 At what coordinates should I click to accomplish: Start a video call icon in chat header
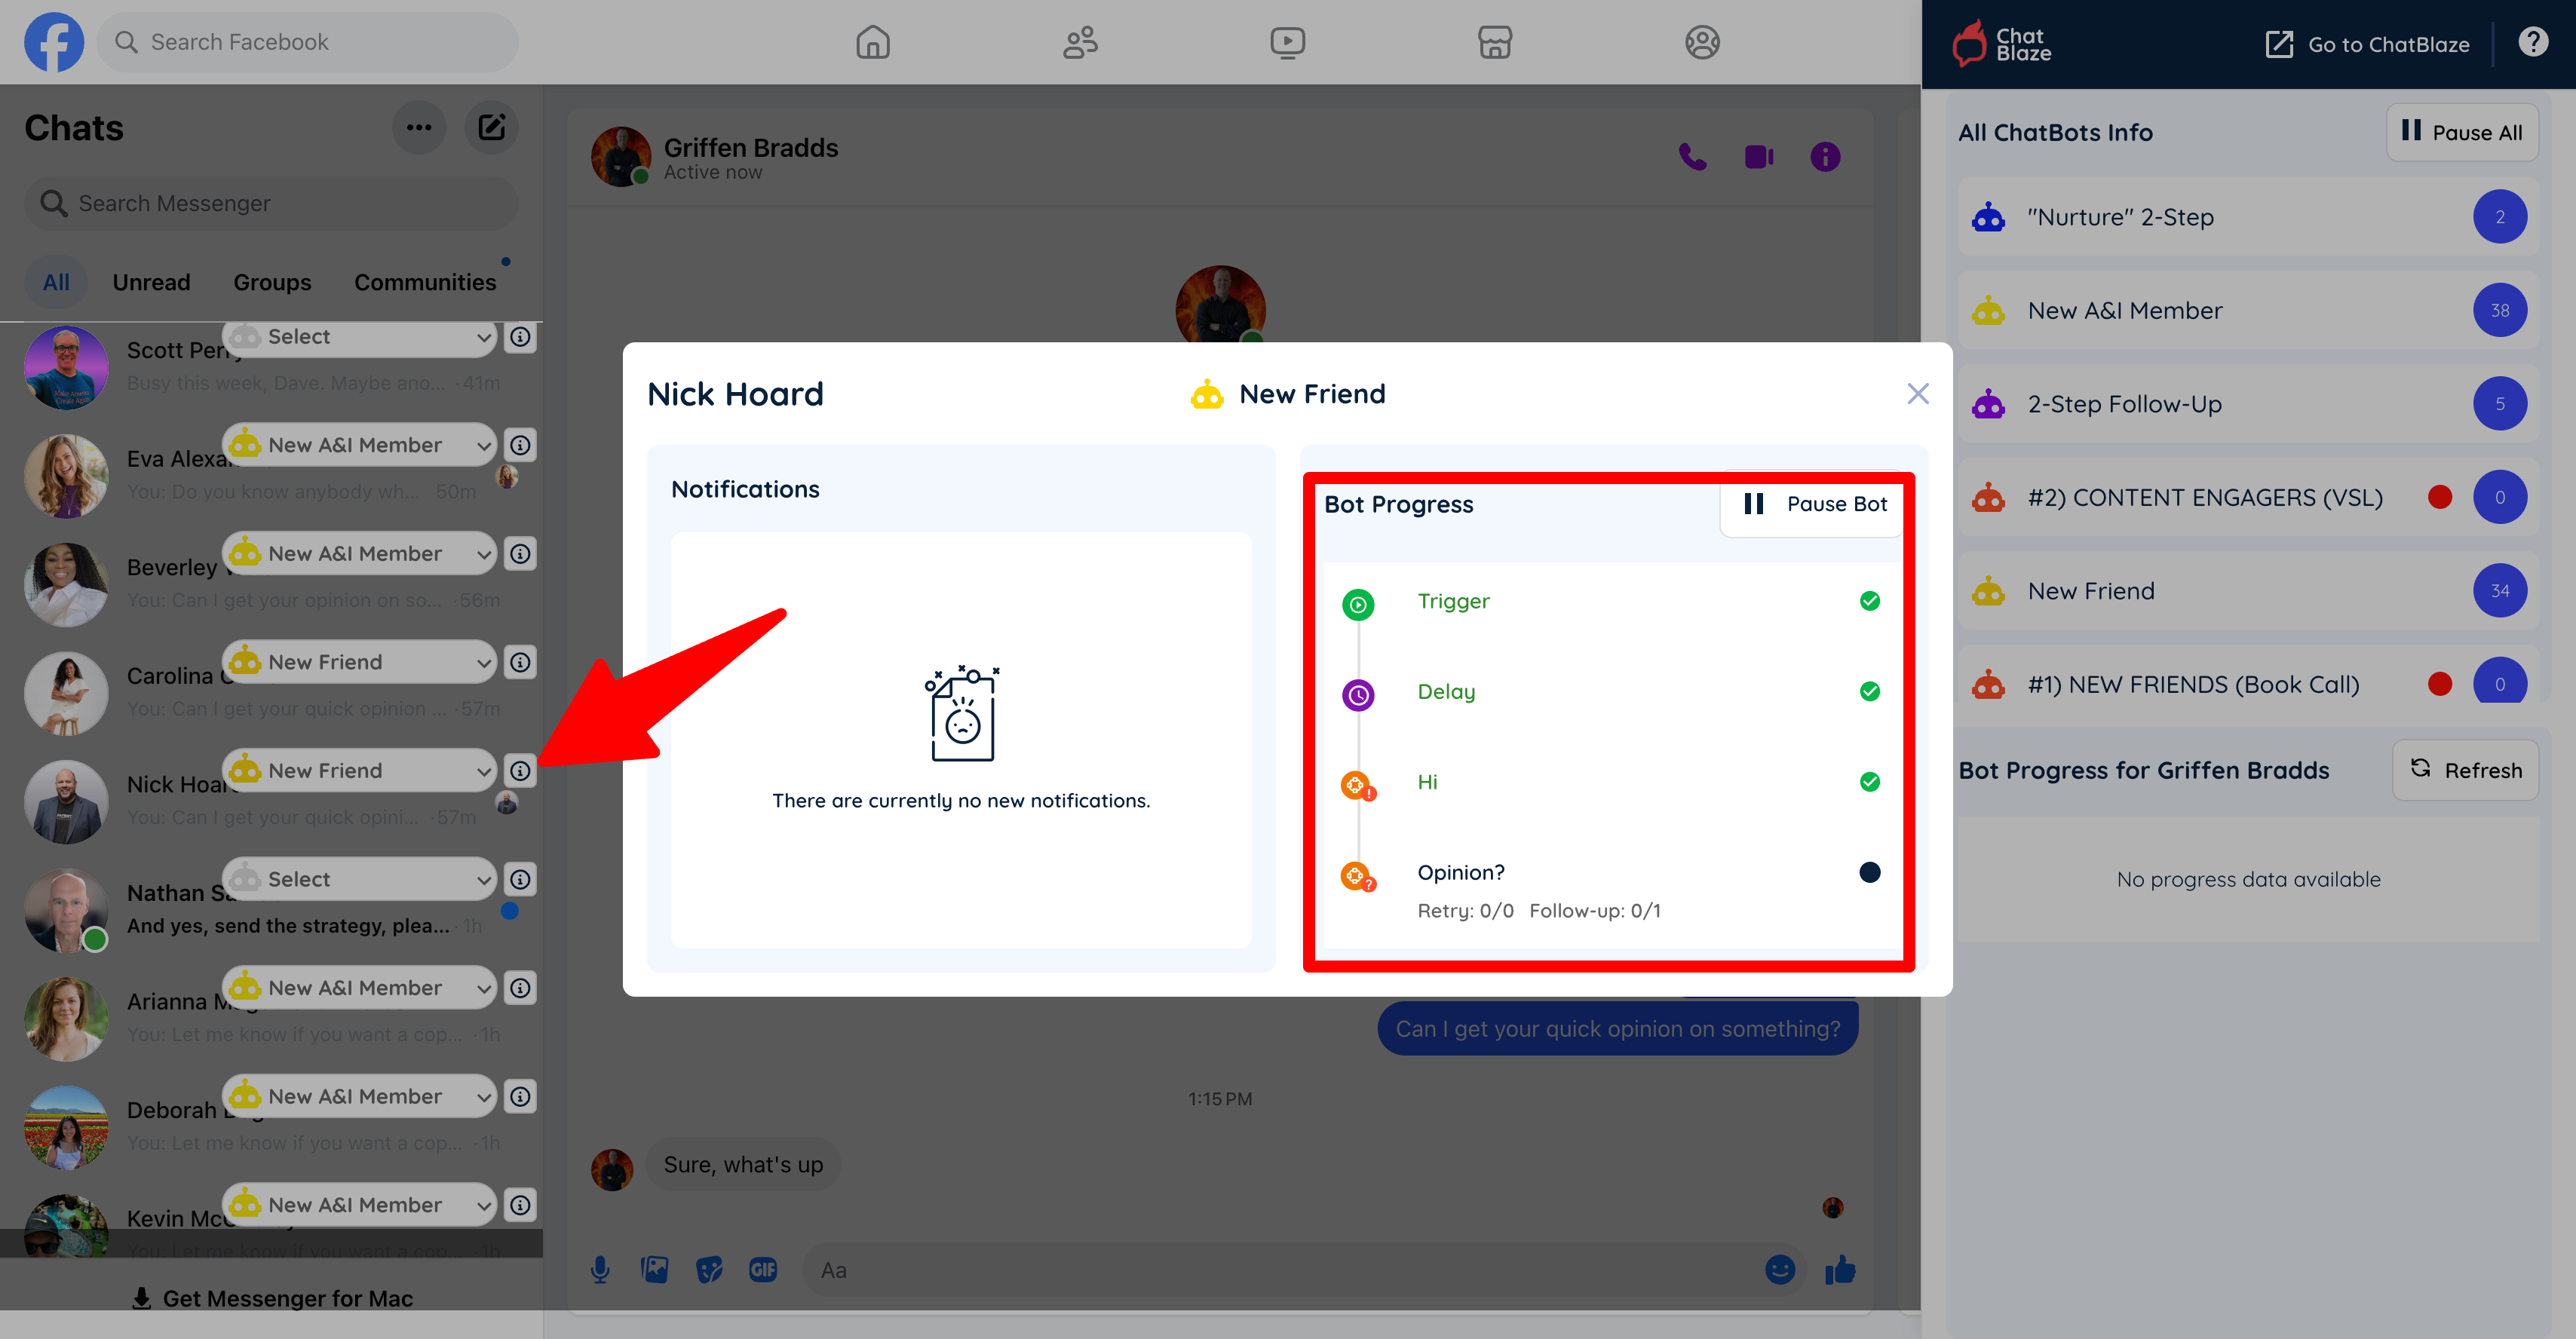pos(1759,157)
